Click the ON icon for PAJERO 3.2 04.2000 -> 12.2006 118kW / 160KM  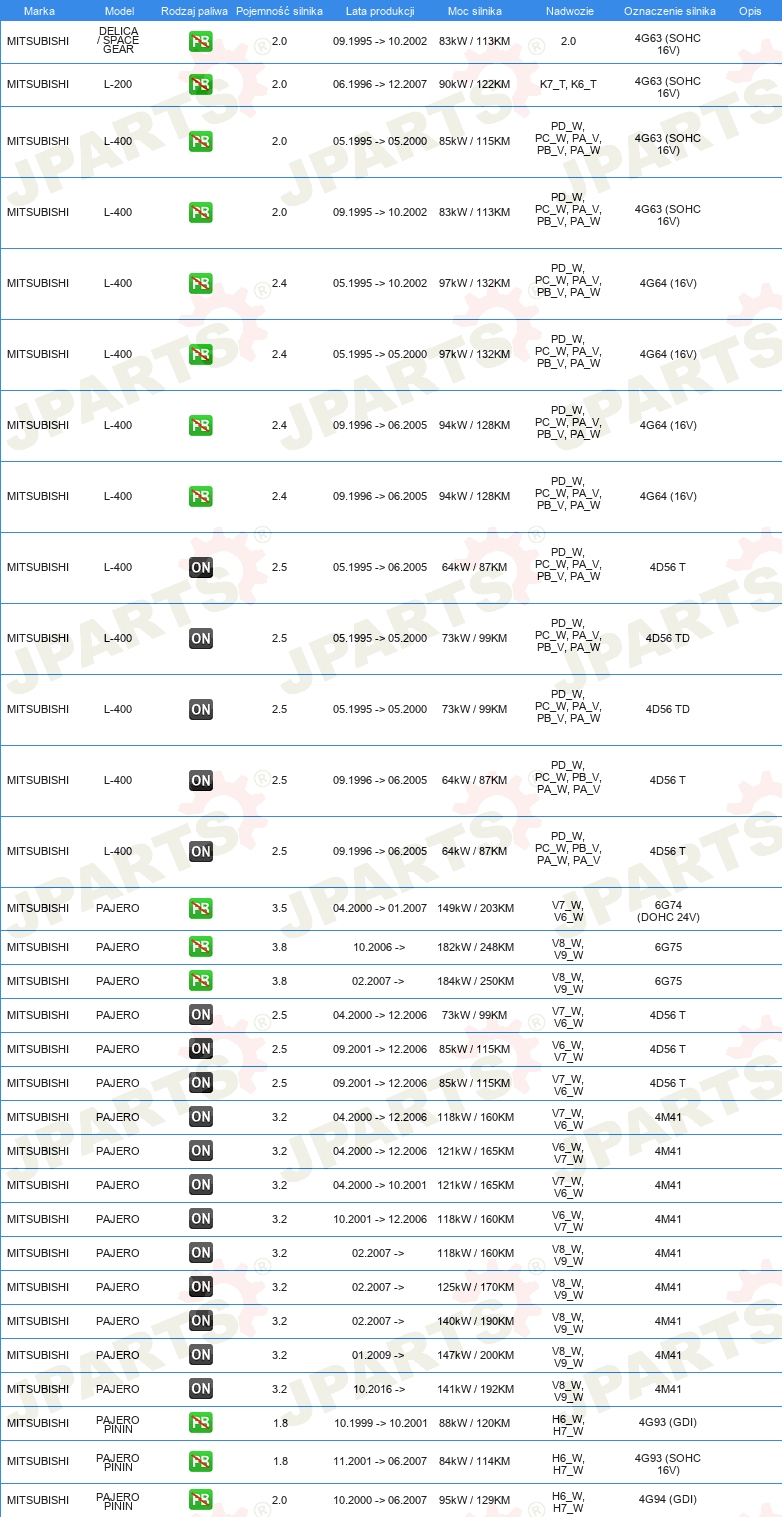click(200, 1116)
